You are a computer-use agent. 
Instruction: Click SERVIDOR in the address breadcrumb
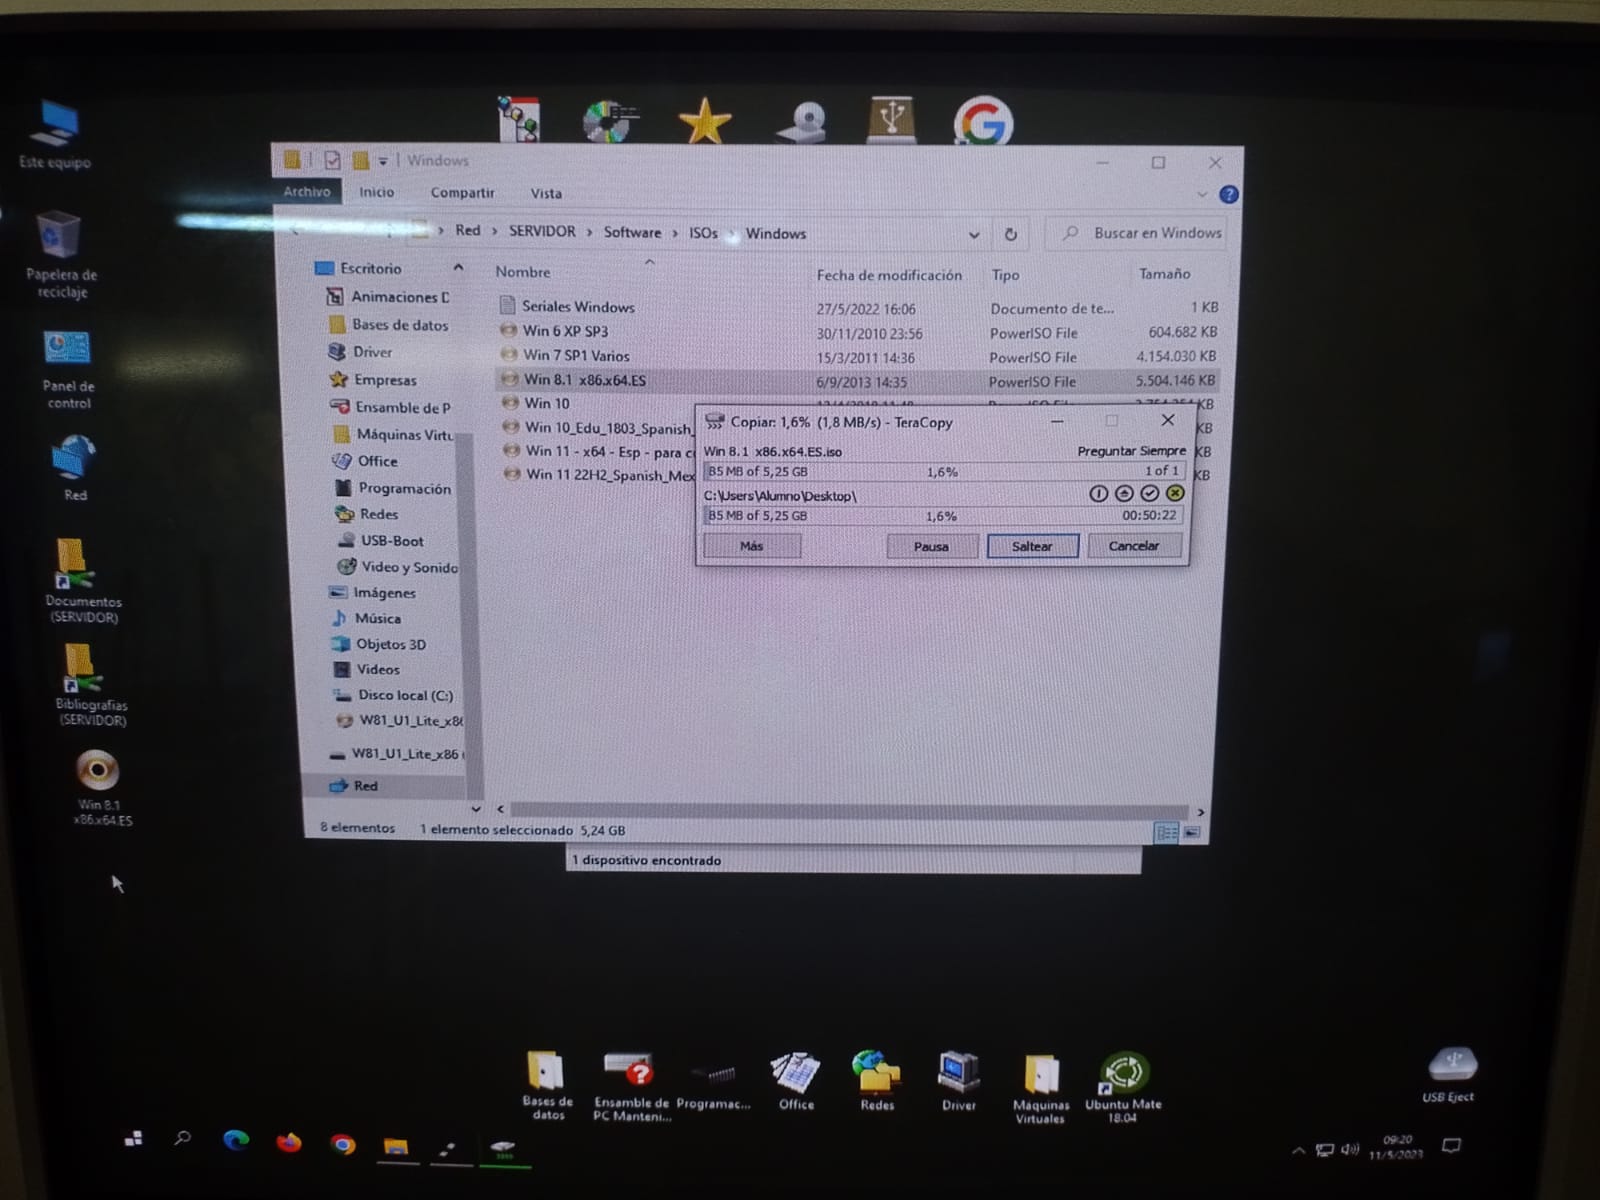[x=542, y=231]
